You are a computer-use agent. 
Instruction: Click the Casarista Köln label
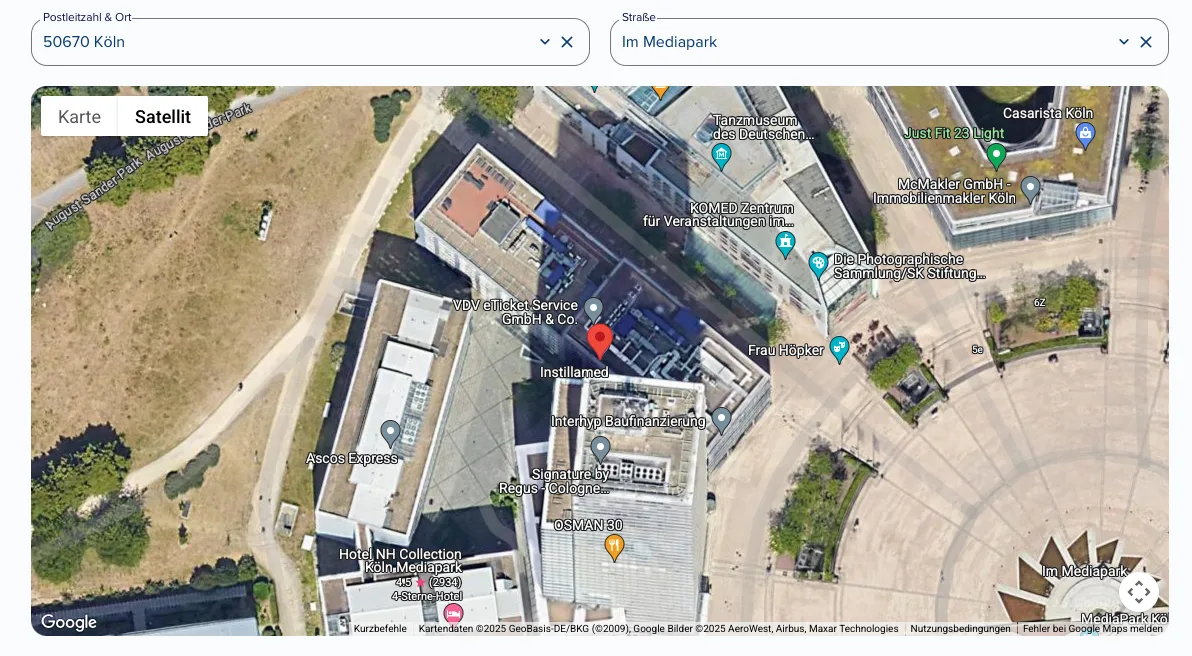pos(1048,113)
